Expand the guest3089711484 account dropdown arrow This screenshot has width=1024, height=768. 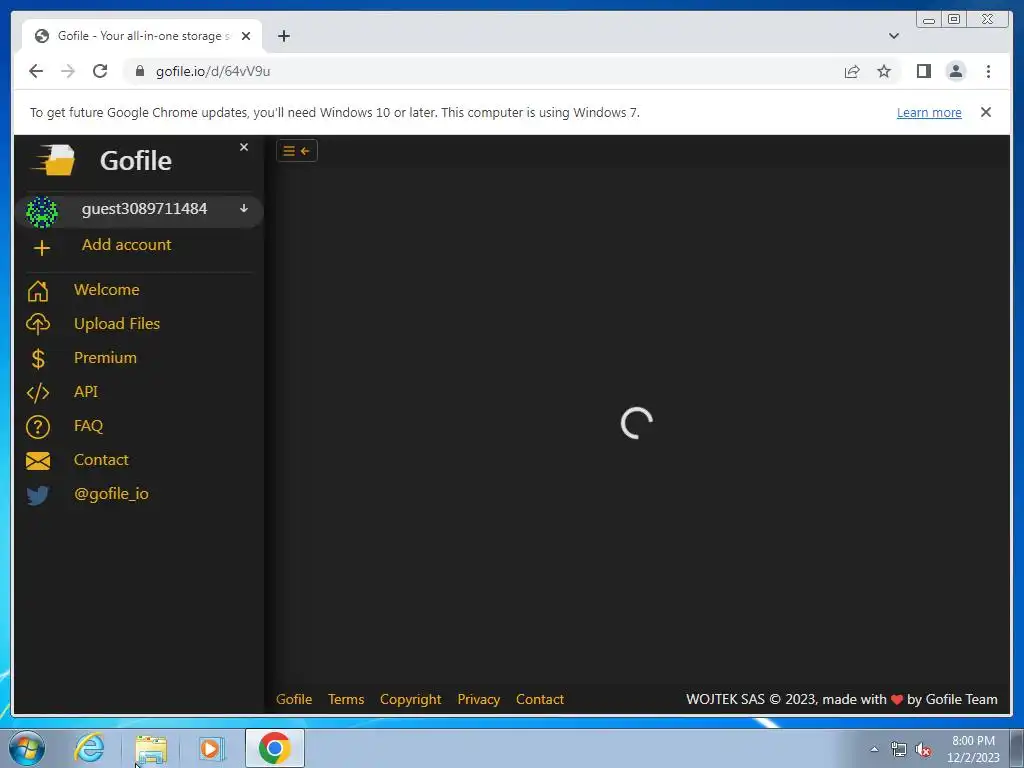tap(244, 208)
